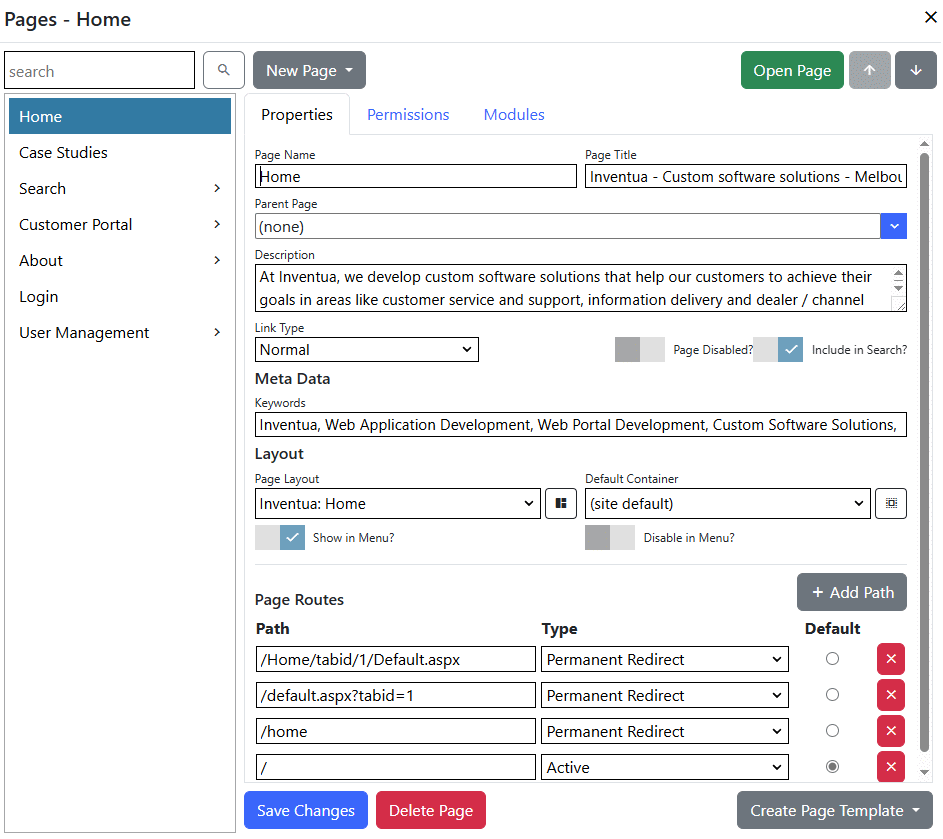This screenshot has width=943, height=839.
Task: Move the Home page down using arrow icon
Action: (x=916, y=70)
